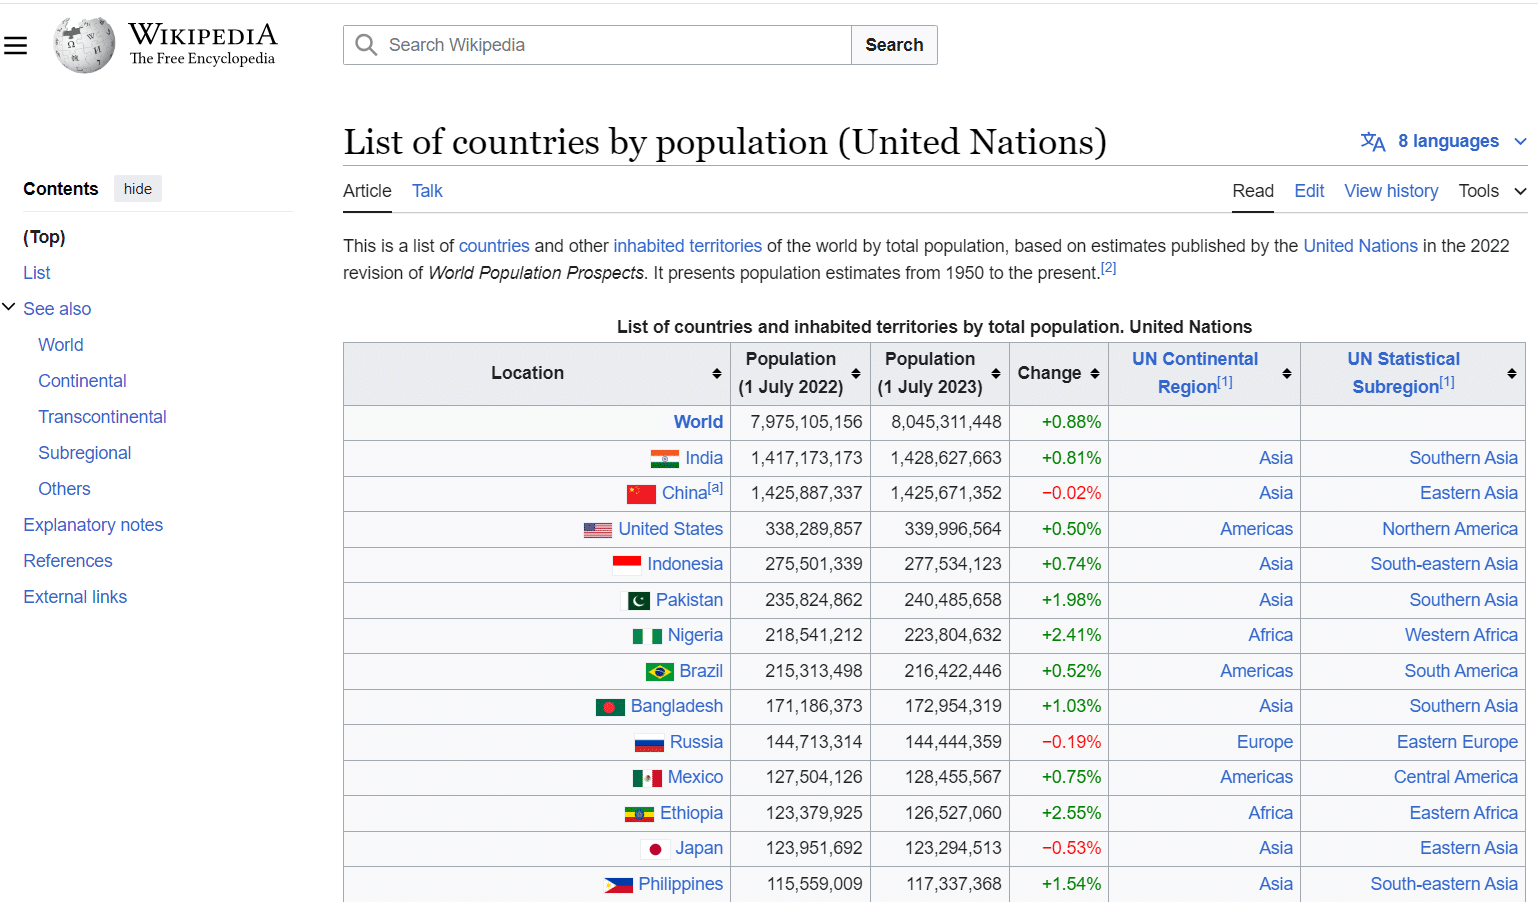Viewport: 1538px width, 902px height.
Task: Click the language translation icon
Action: click(1373, 142)
